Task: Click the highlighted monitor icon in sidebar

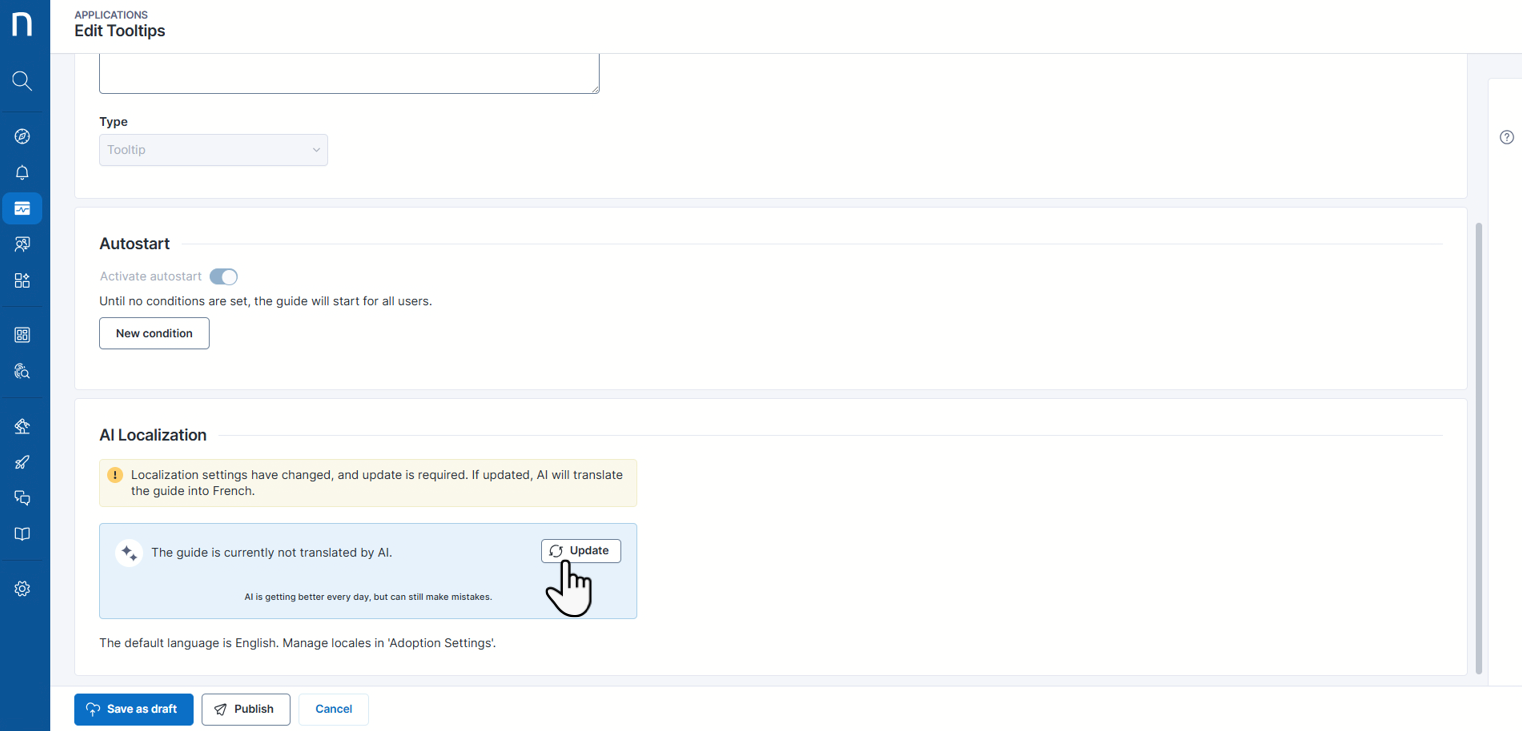Action: [22, 208]
